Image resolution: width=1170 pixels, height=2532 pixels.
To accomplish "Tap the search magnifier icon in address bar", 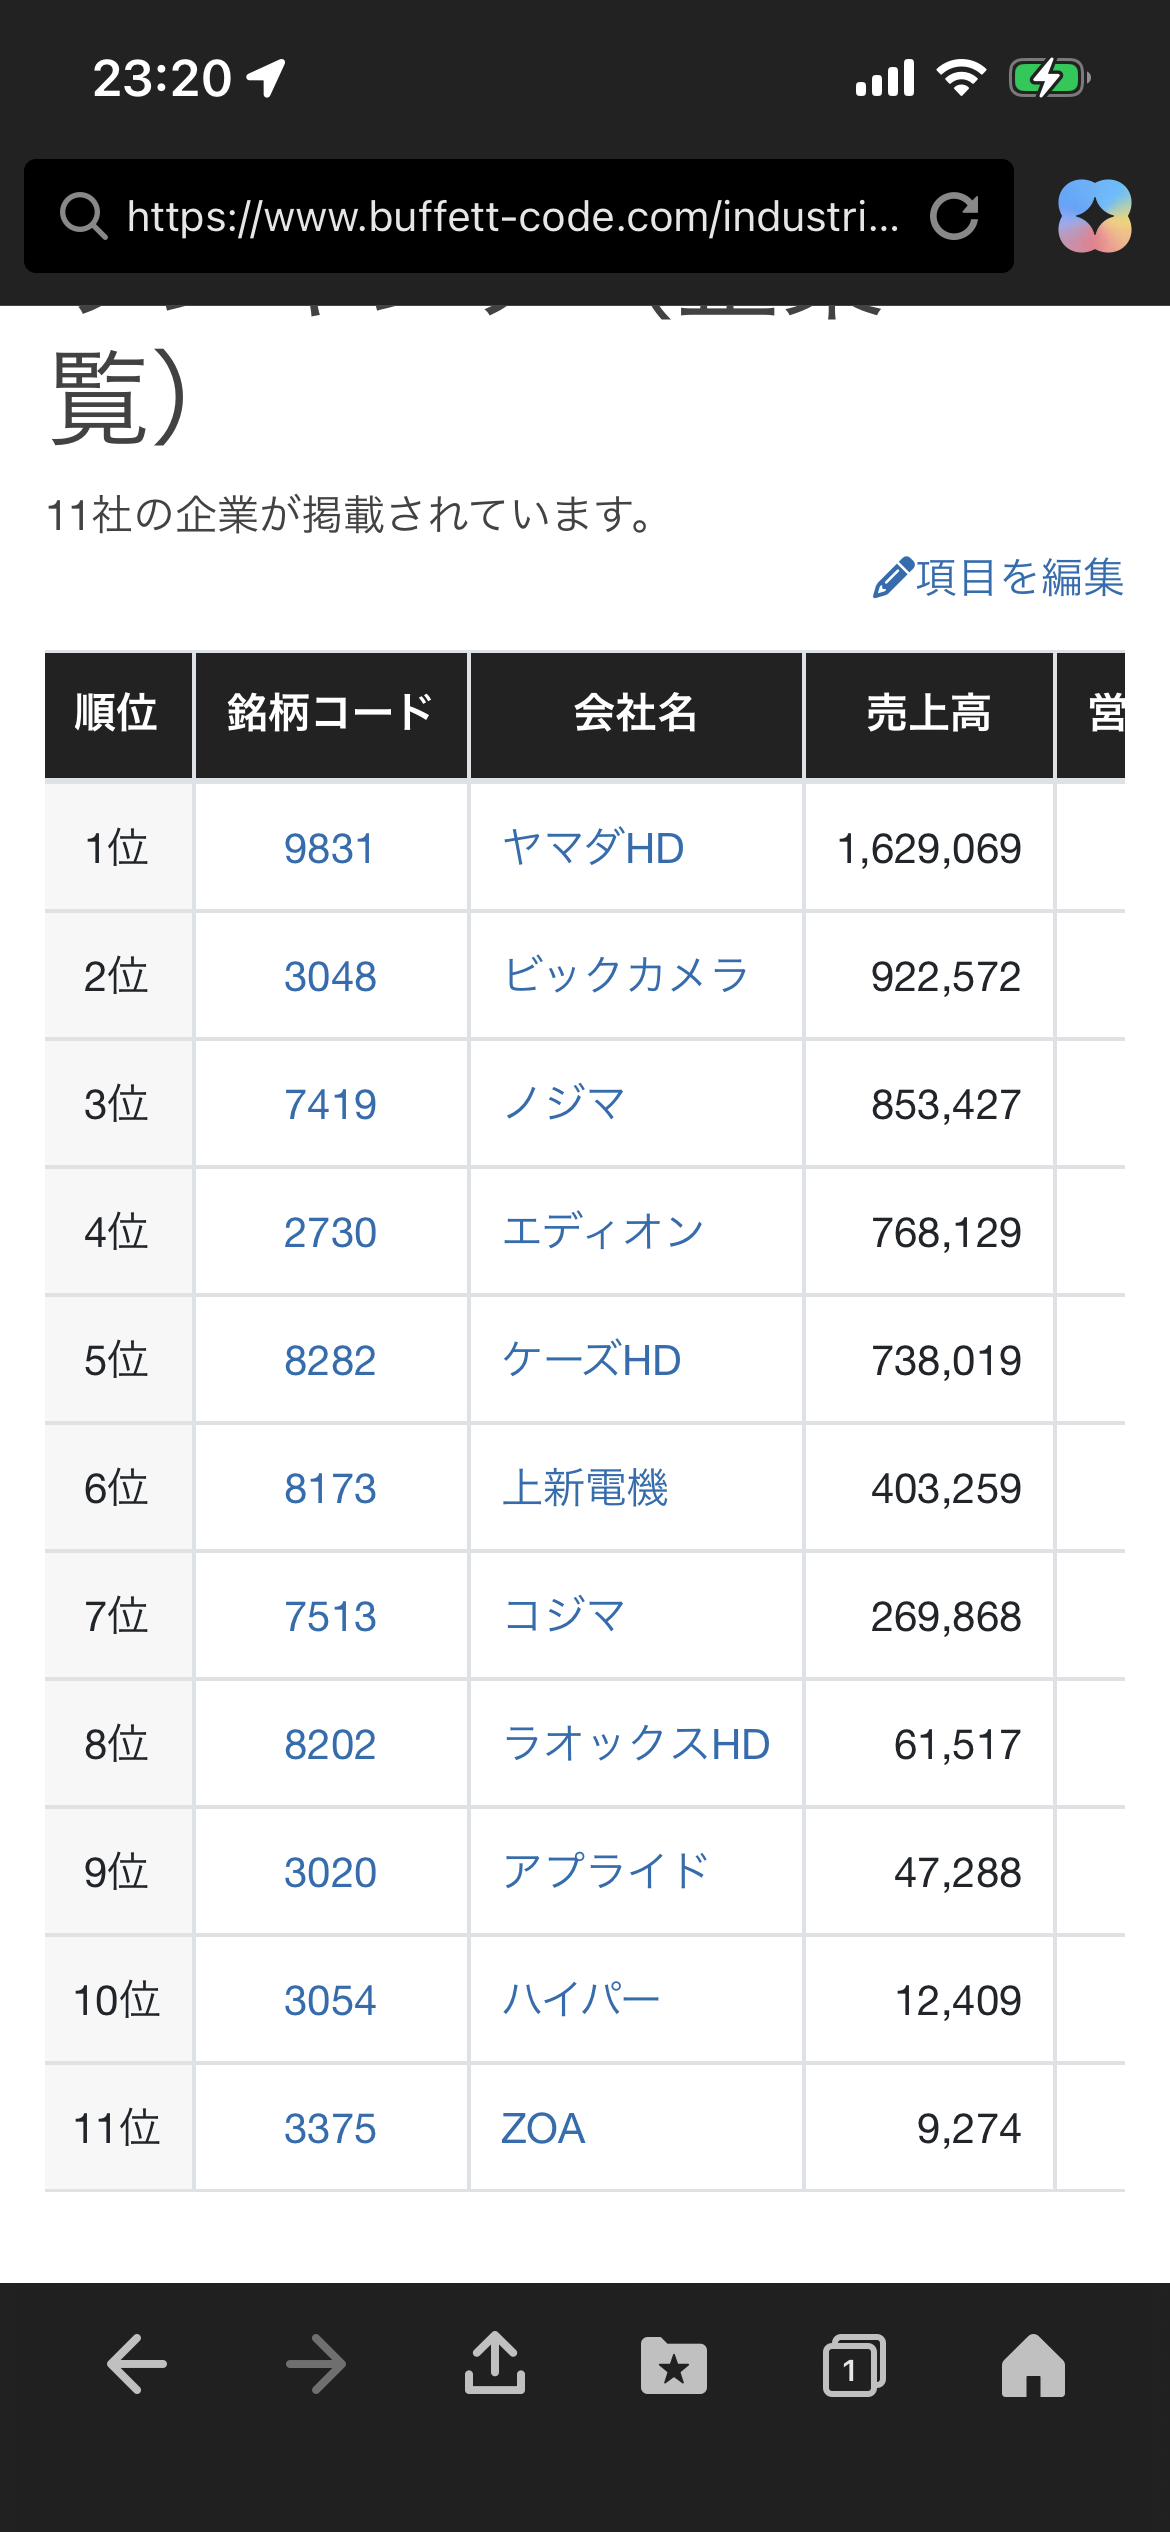I will 83,216.
